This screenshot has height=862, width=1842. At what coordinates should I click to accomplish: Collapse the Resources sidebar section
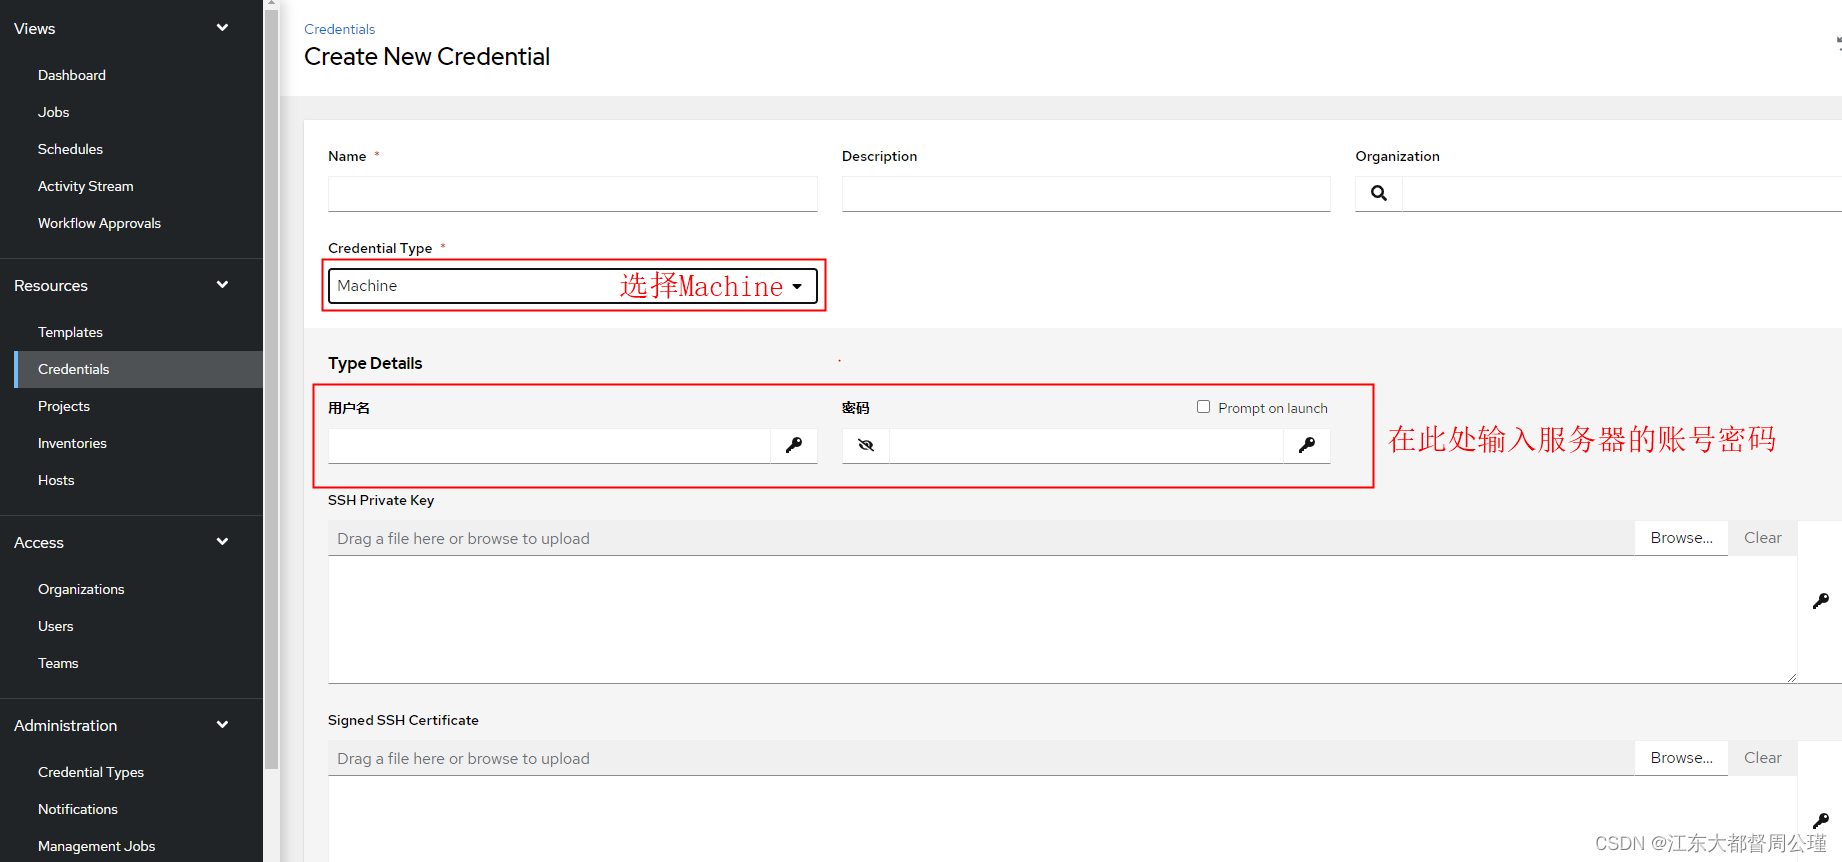(222, 285)
